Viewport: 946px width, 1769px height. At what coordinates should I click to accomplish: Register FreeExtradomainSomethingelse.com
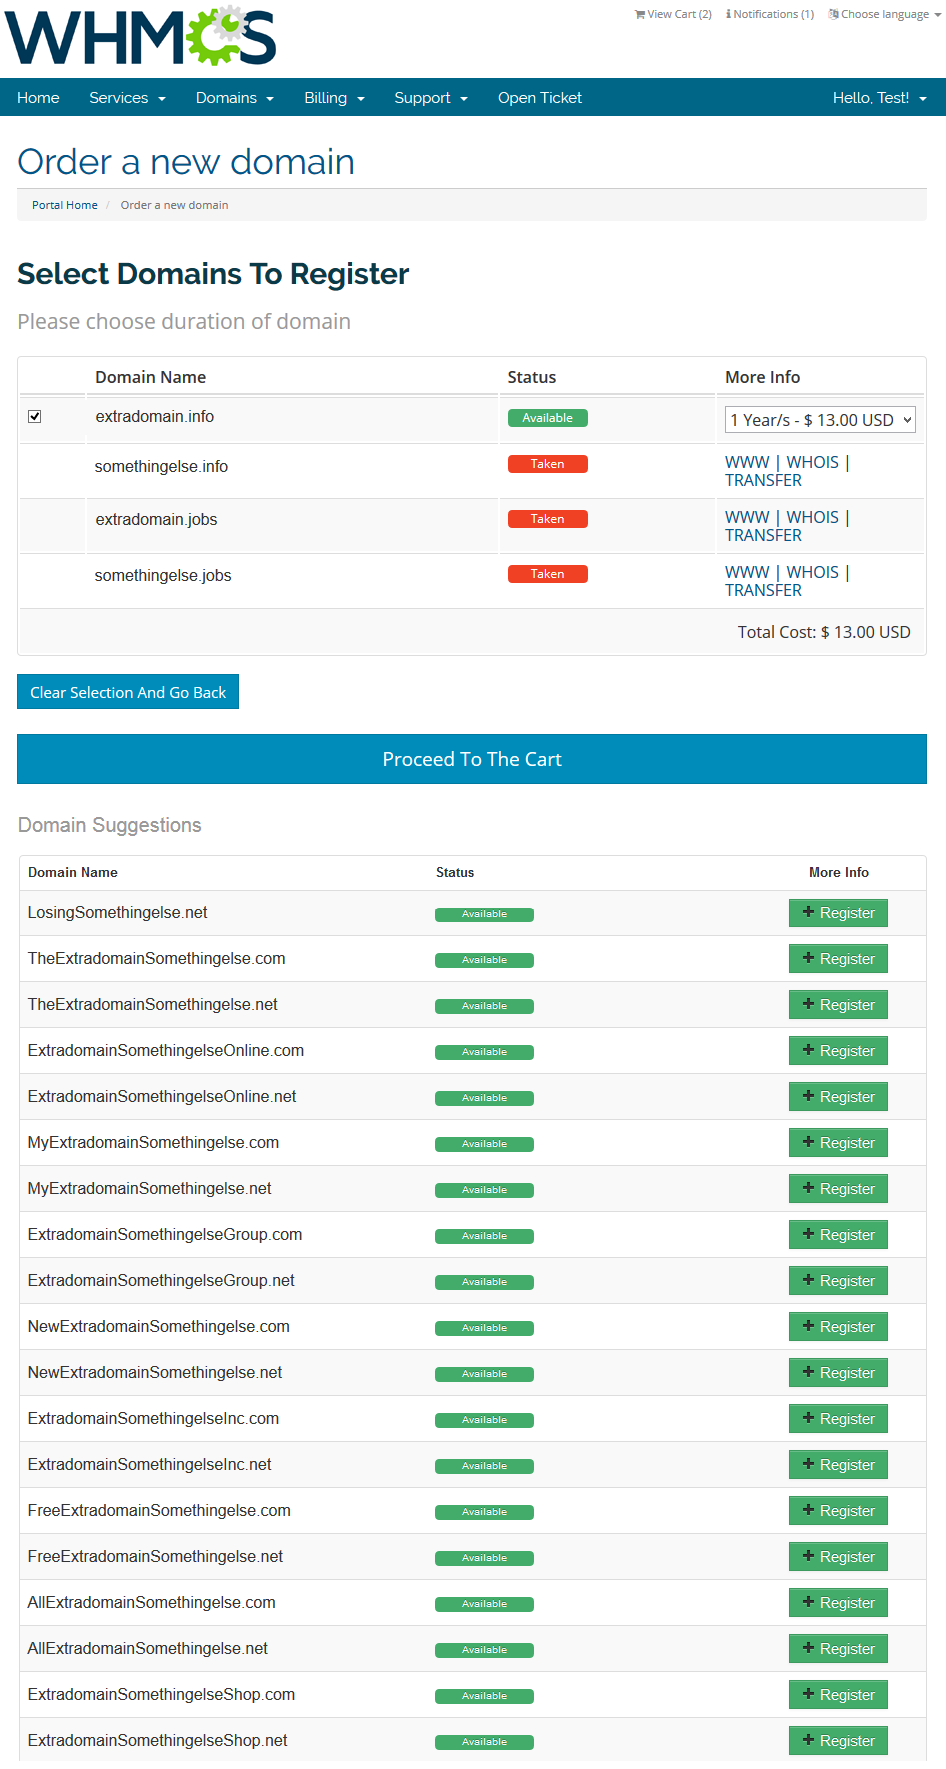point(838,1511)
